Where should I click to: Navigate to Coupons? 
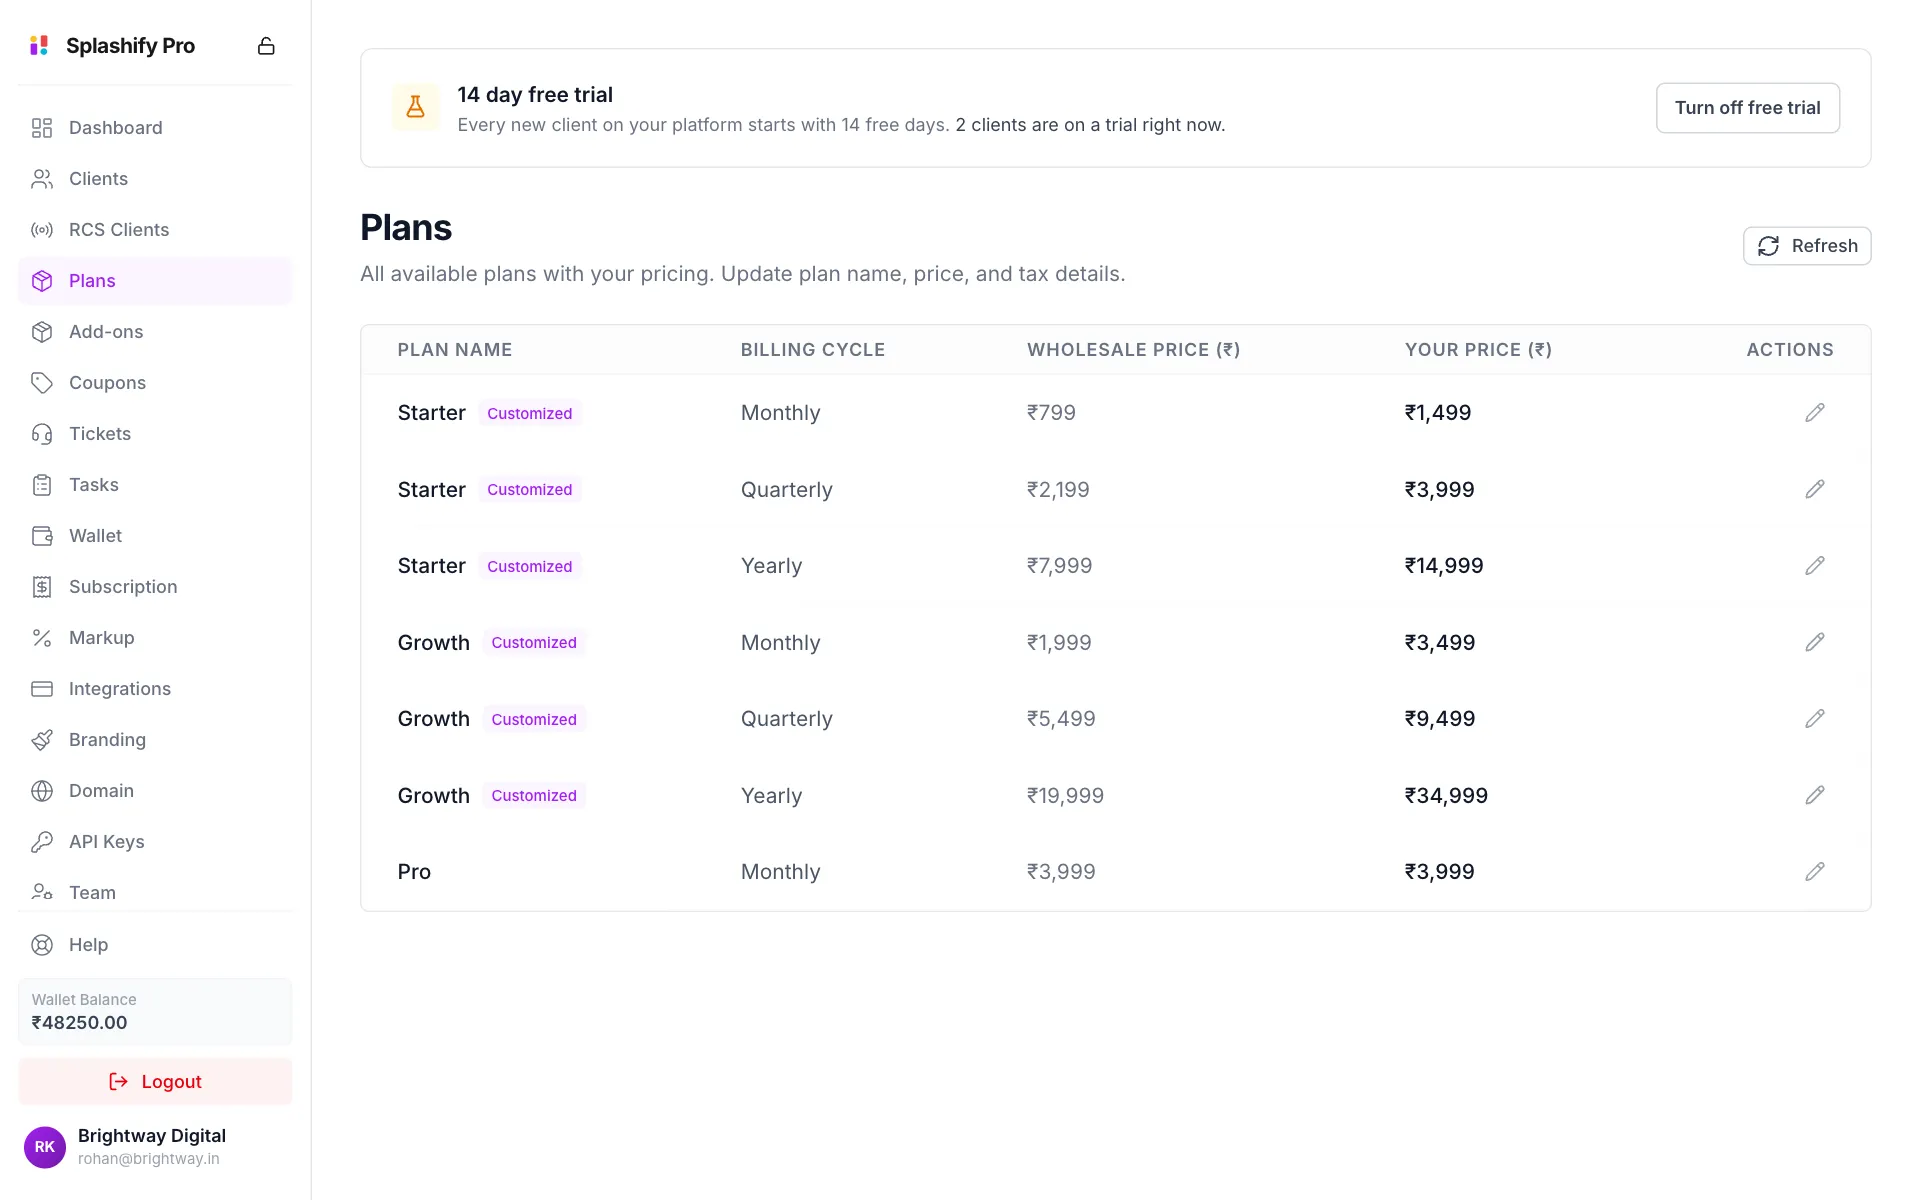point(155,383)
